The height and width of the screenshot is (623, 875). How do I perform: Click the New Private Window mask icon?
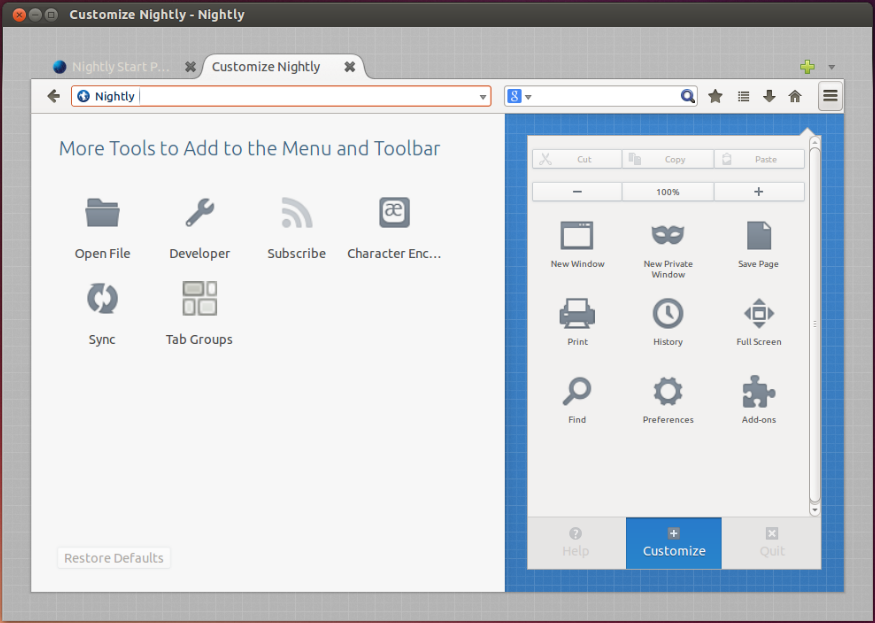coord(668,236)
